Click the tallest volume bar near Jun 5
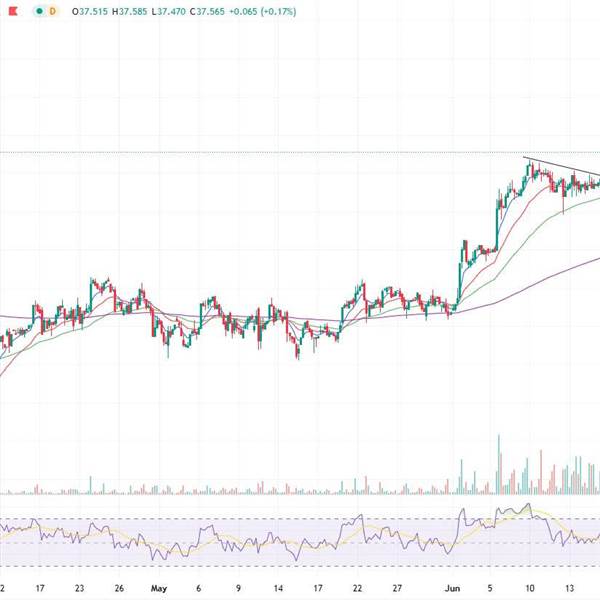Screen dimensions: 600x600 (x=499, y=464)
